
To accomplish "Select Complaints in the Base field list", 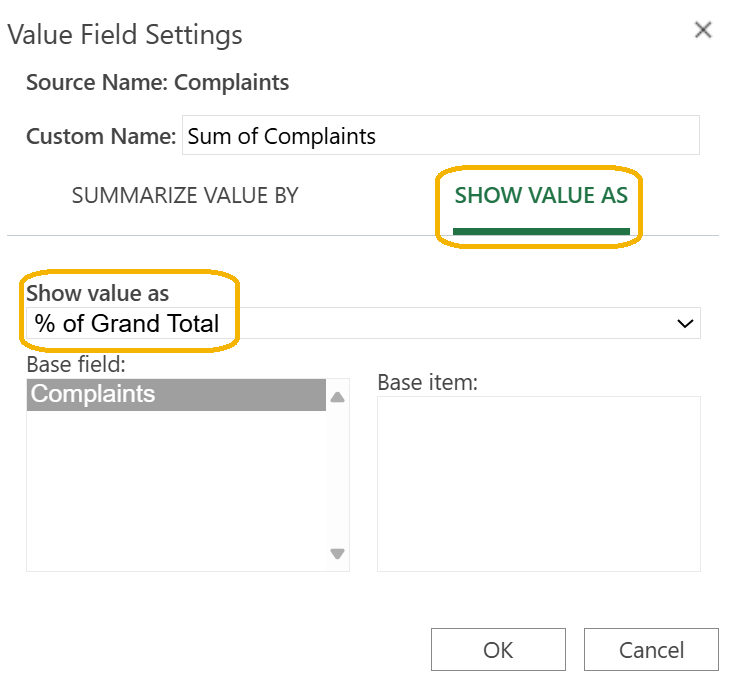I will (176, 395).
